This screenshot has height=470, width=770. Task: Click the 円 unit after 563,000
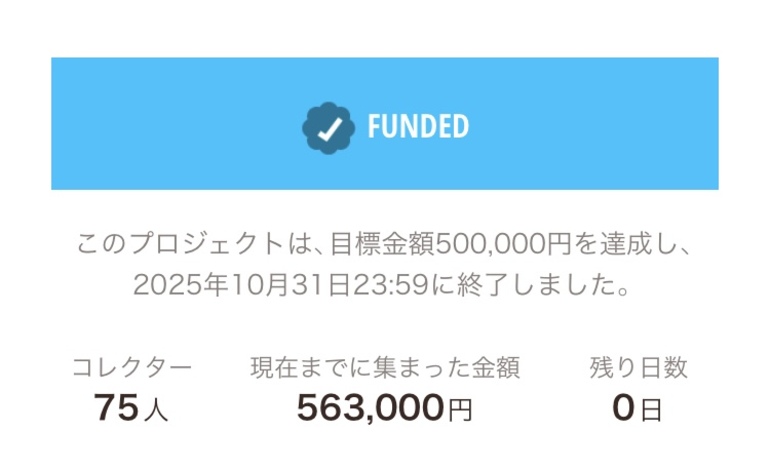tap(460, 410)
